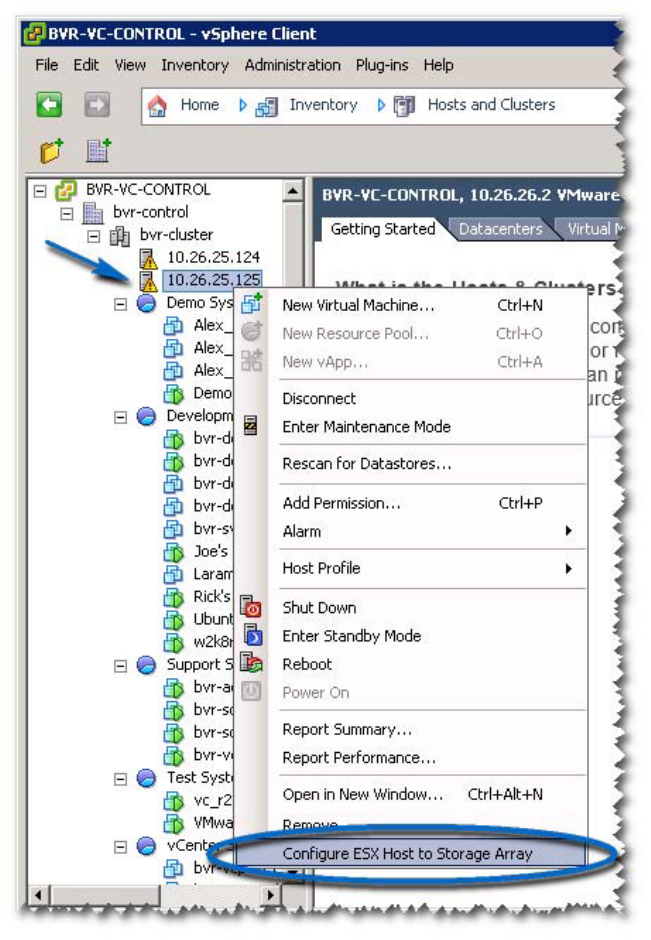
Task: Click the green Back navigation arrow
Action: pos(49,105)
